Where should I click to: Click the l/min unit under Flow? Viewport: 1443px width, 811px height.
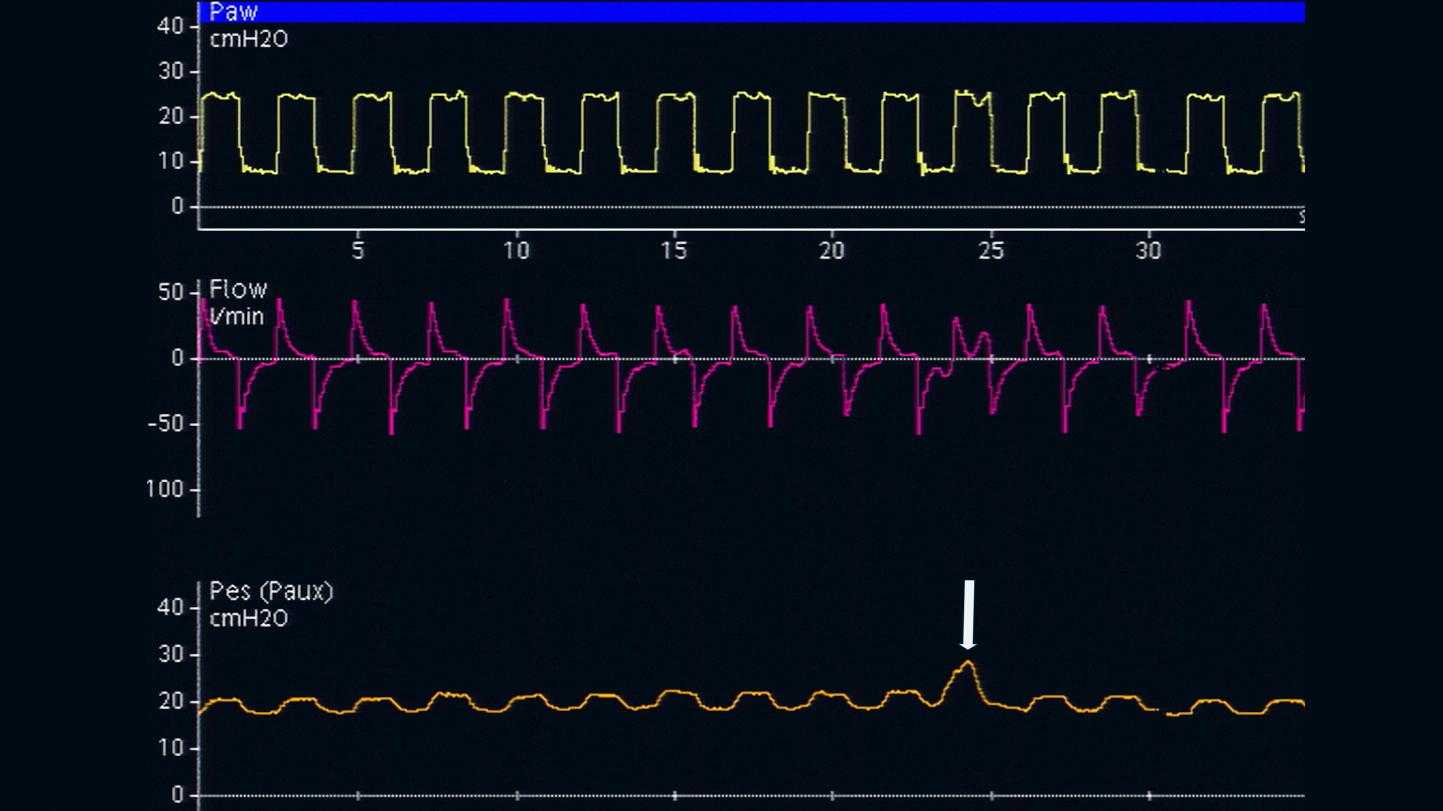[x=237, y=315]
